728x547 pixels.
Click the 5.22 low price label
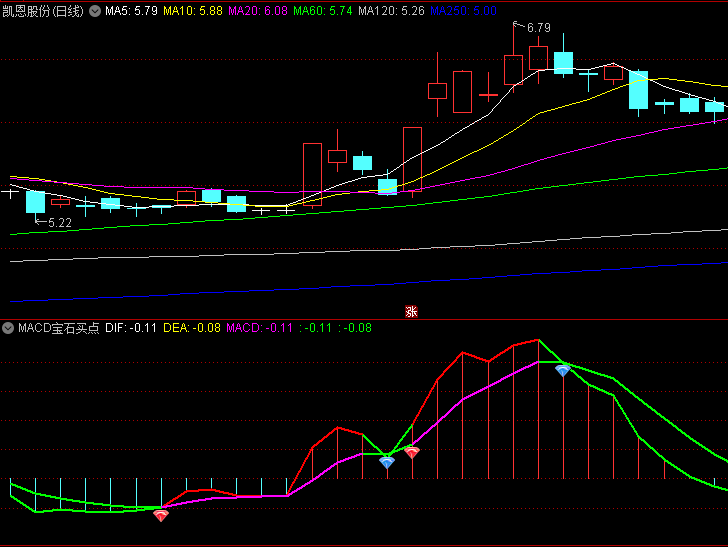pyautogui.click(x=59, y=223)
